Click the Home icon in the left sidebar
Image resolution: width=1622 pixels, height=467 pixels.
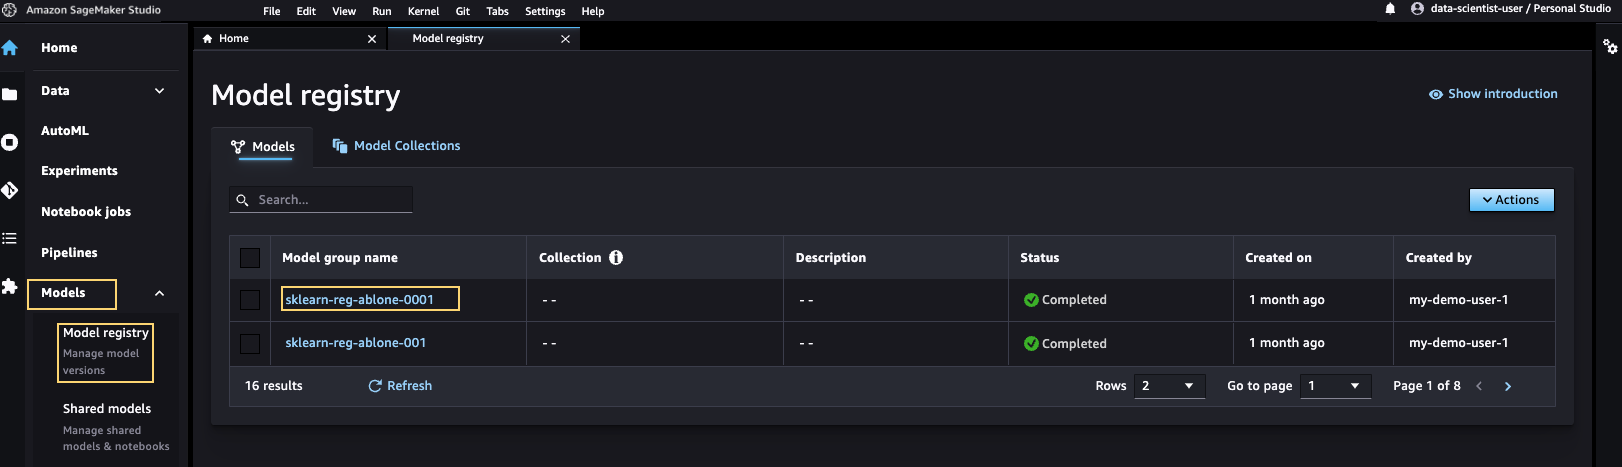pos(10,48)
